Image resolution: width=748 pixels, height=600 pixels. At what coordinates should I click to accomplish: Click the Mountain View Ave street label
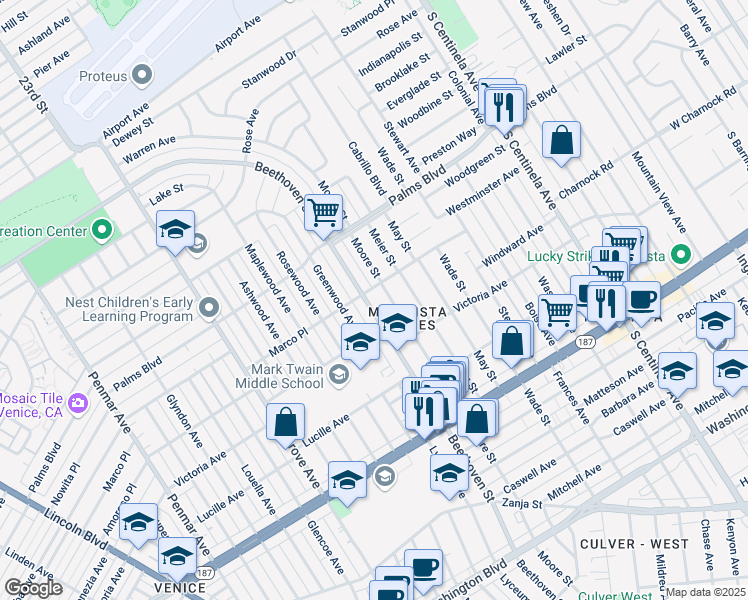[x=659, y=192]
